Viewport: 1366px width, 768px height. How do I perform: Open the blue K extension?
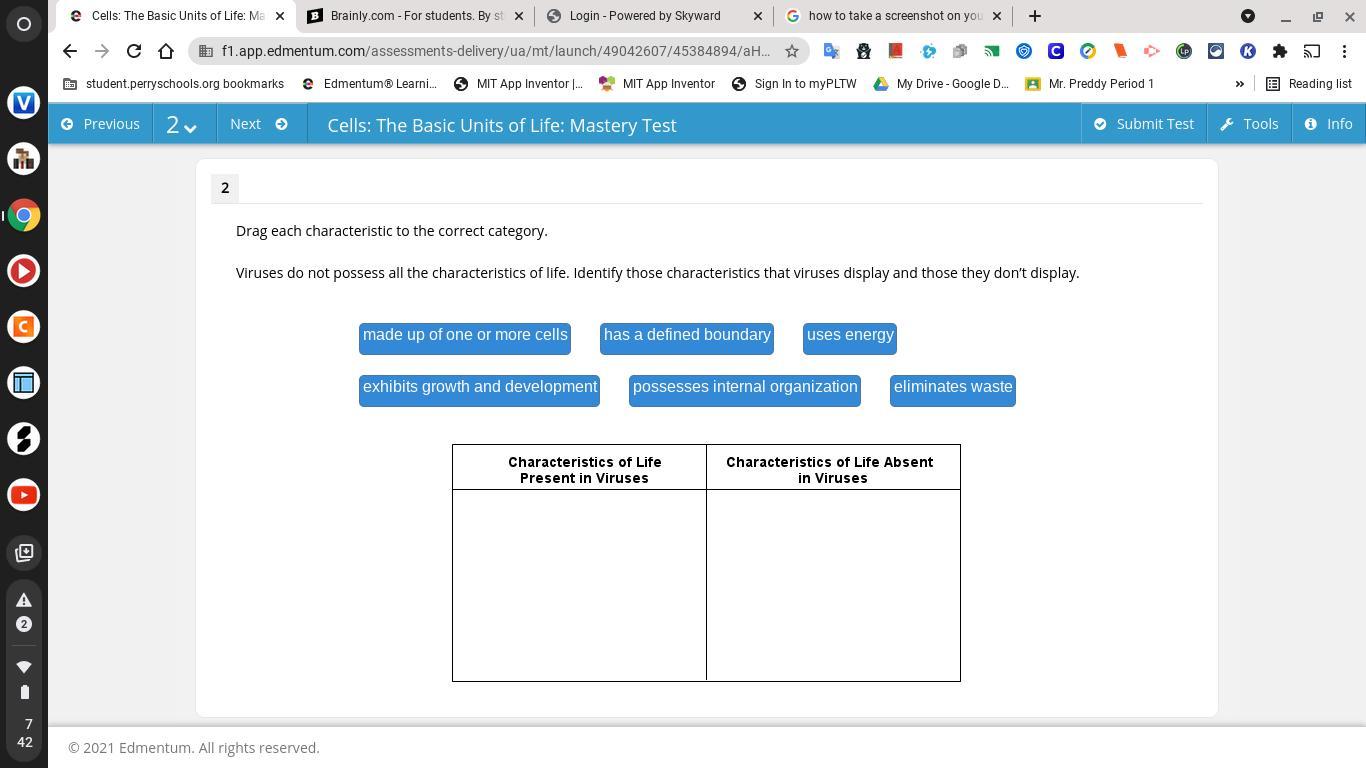tap(1247, 51)
